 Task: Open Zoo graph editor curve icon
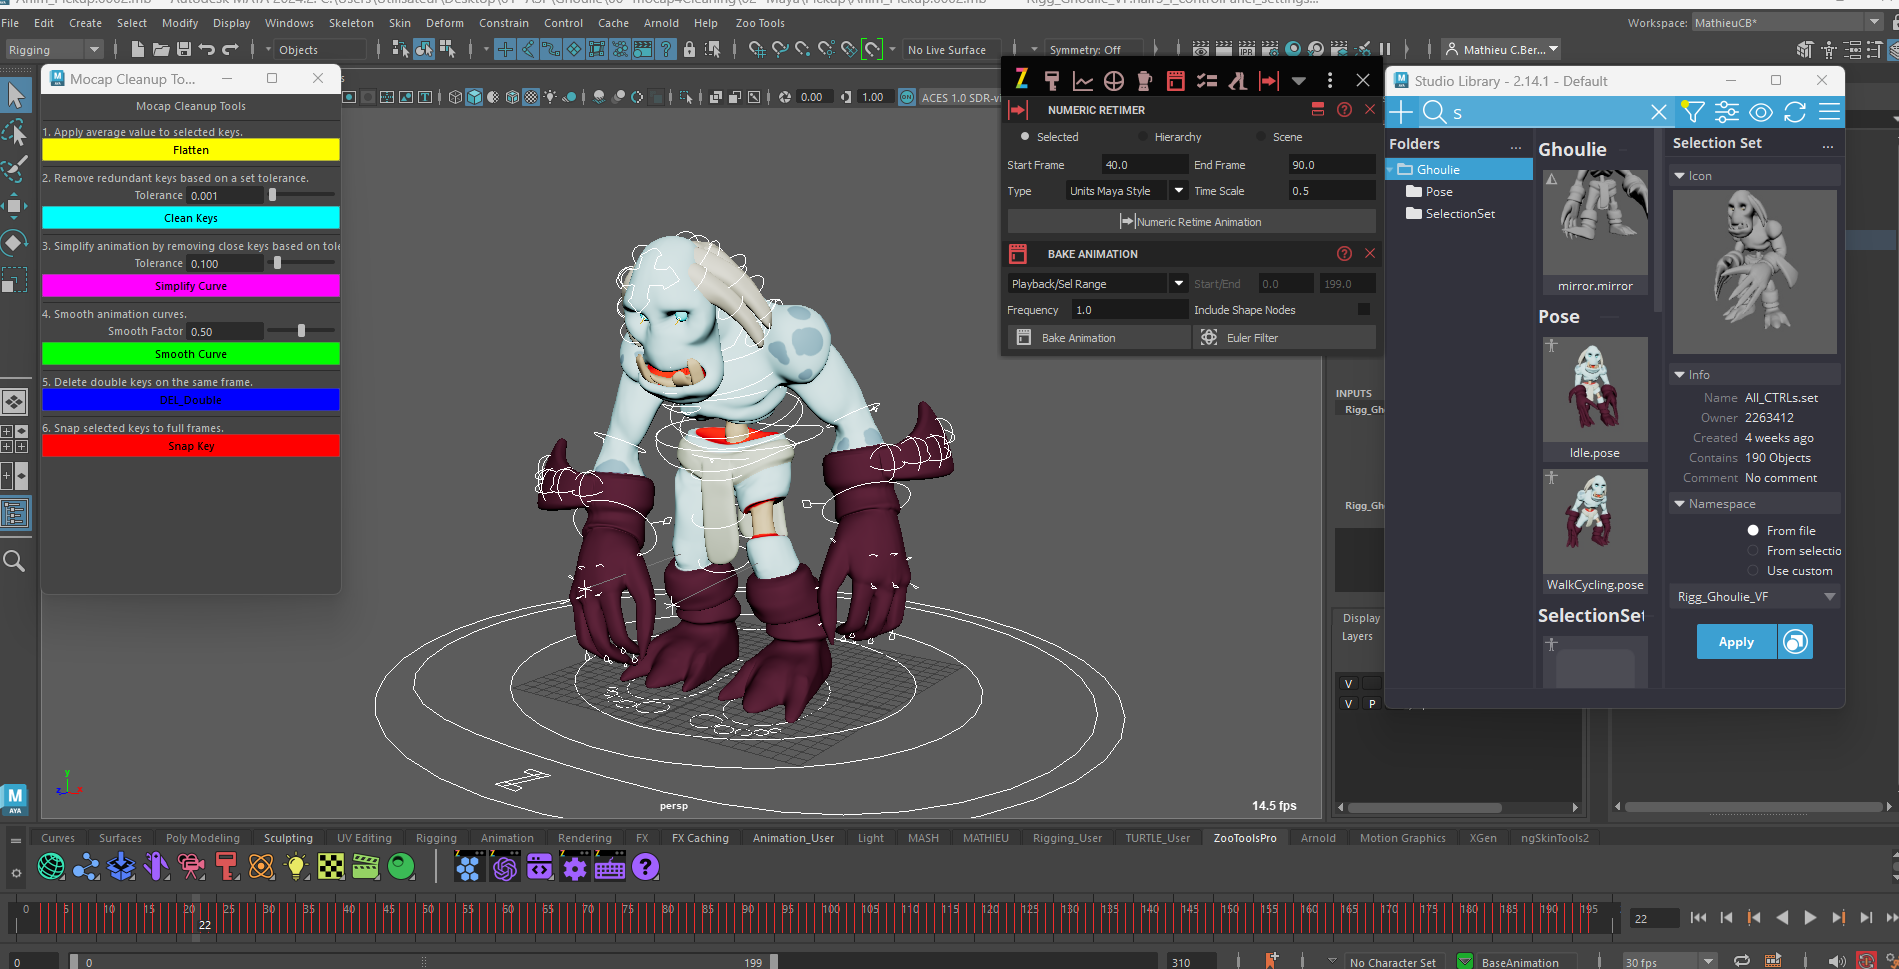1082,80
